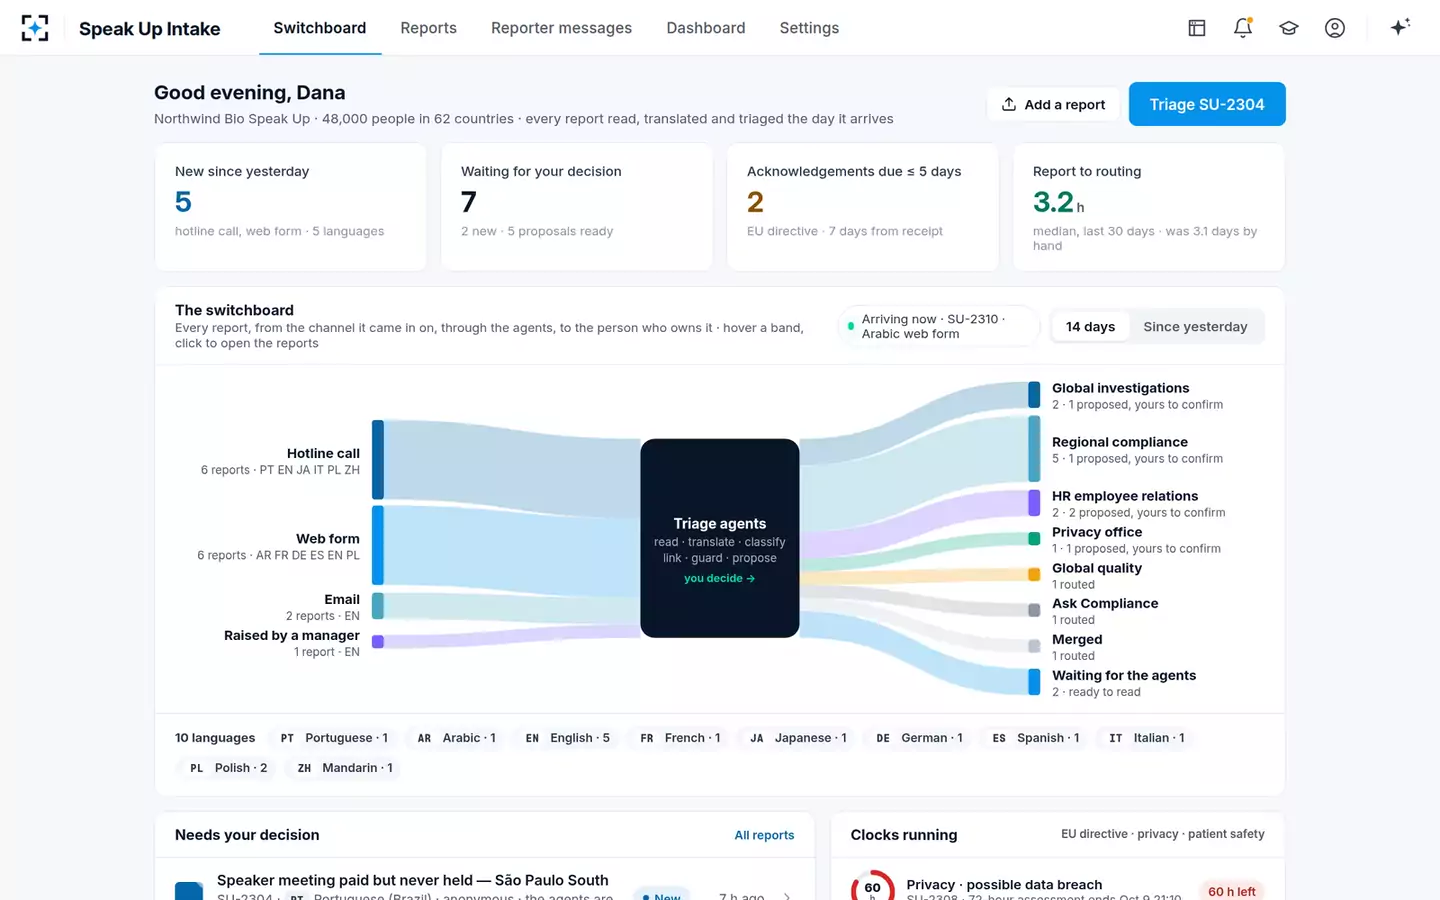Filter by Arabic language chip

click(x=456, y=738)
